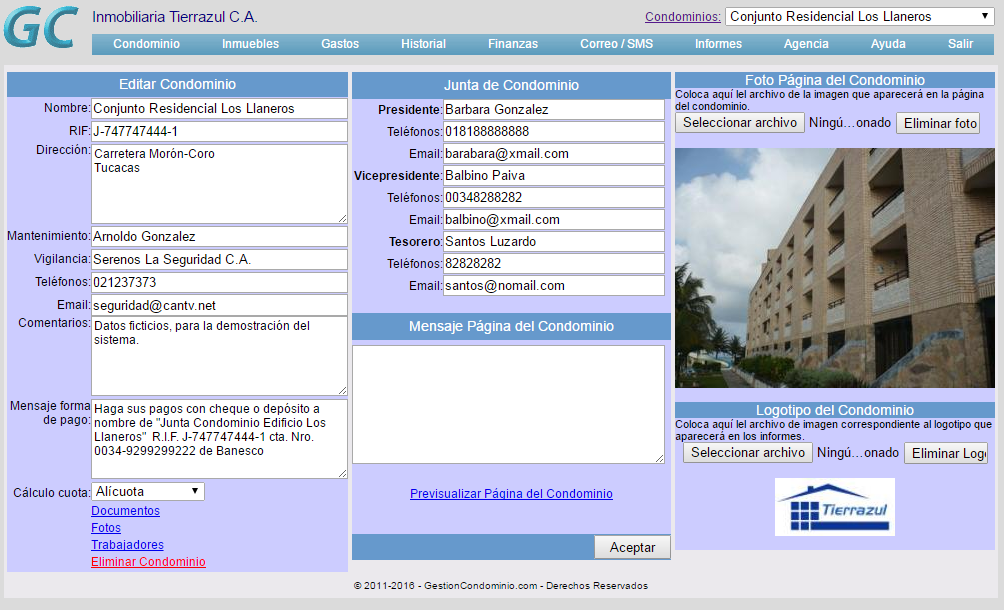The height and width of the screenshot is (610, 1004).
Task: Choose file for condominium logo
Action: click(x=747, y=453)
